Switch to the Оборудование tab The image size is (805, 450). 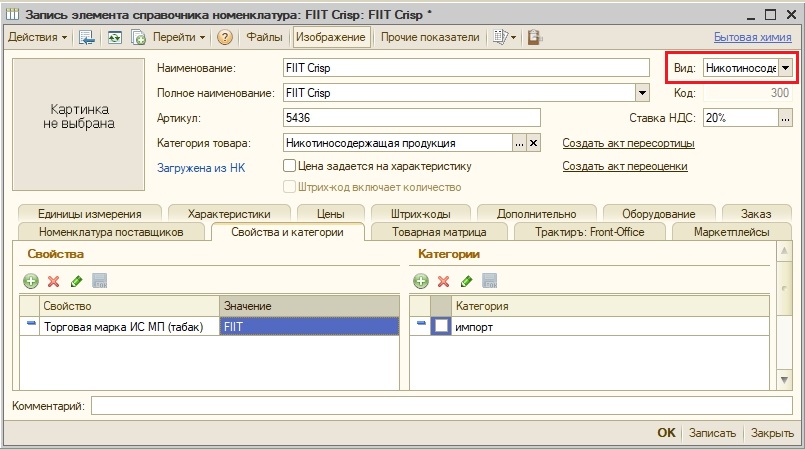[x=659, y=213]
